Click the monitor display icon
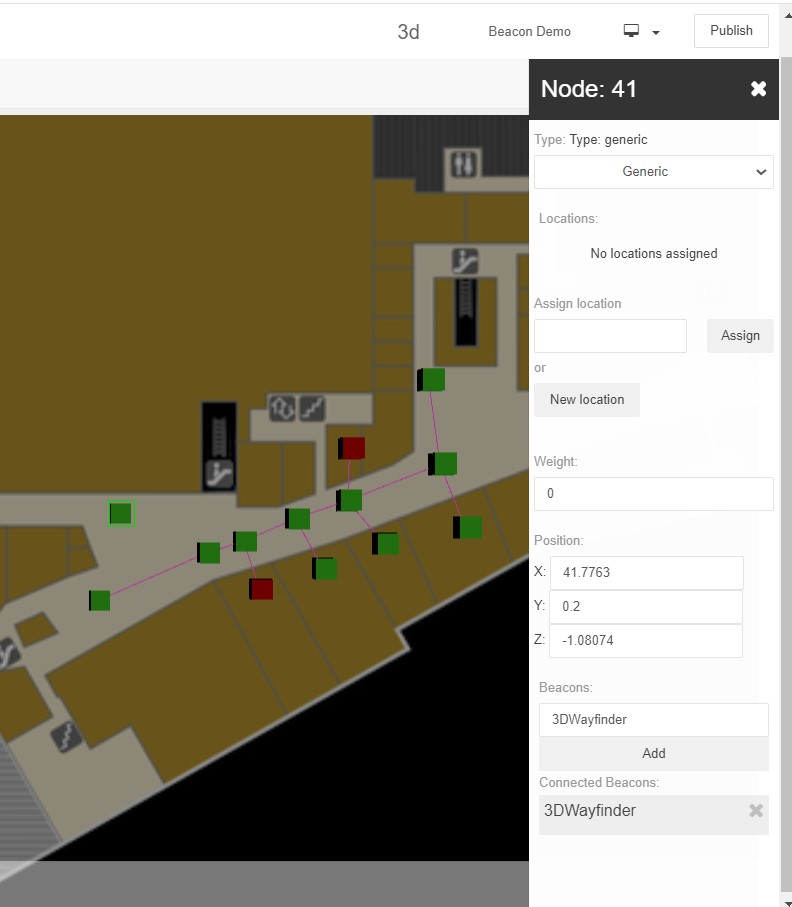 (x=631, y=31)
